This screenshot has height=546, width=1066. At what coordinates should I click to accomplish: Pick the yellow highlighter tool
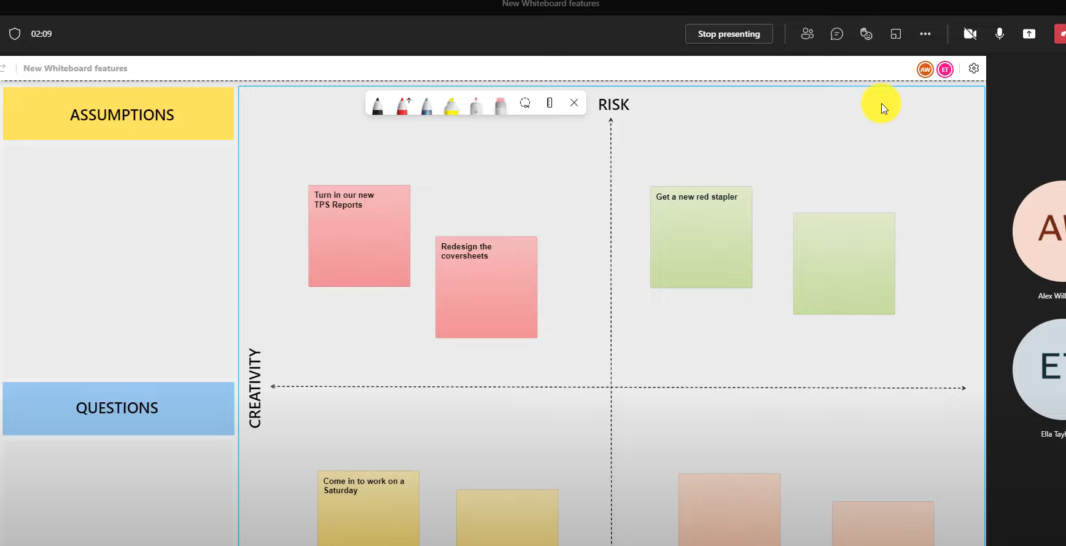(451, 104)
